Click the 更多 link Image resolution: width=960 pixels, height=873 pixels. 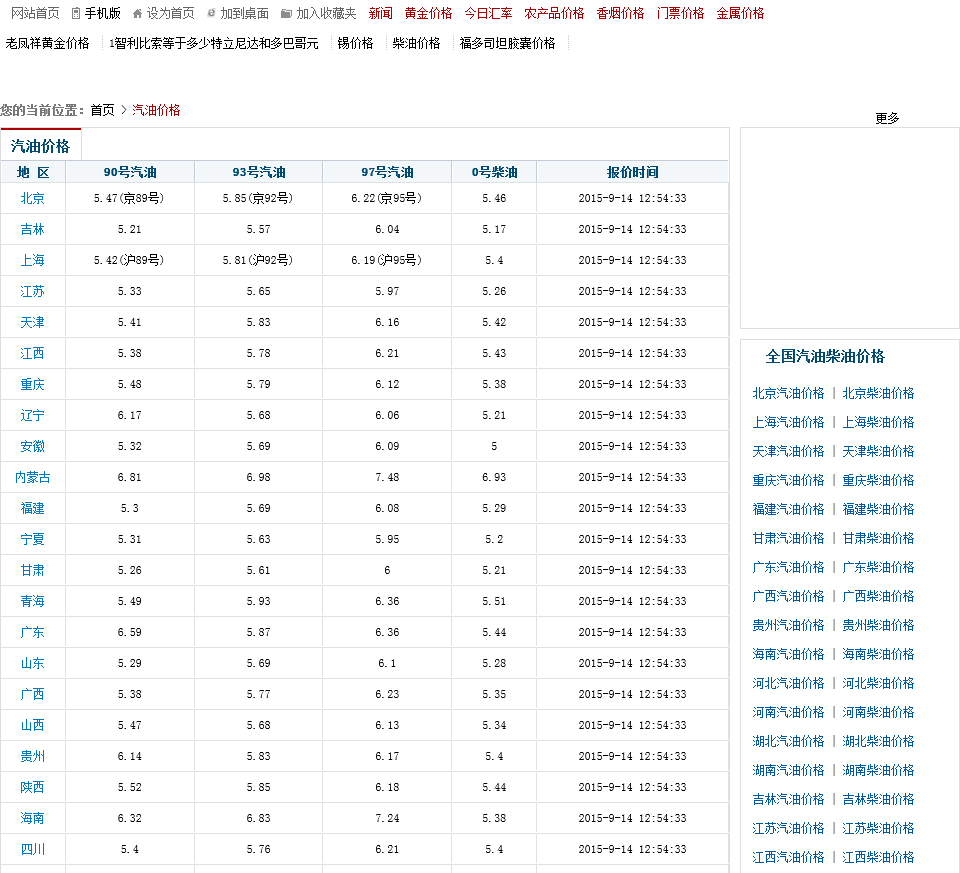point(887,118)
